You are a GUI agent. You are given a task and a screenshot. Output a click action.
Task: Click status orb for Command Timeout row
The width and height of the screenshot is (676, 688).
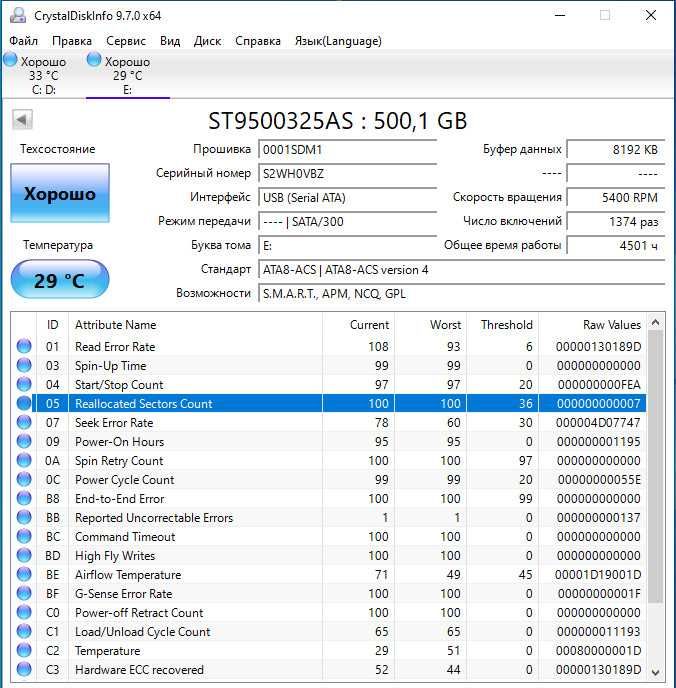tap(24, 536)
